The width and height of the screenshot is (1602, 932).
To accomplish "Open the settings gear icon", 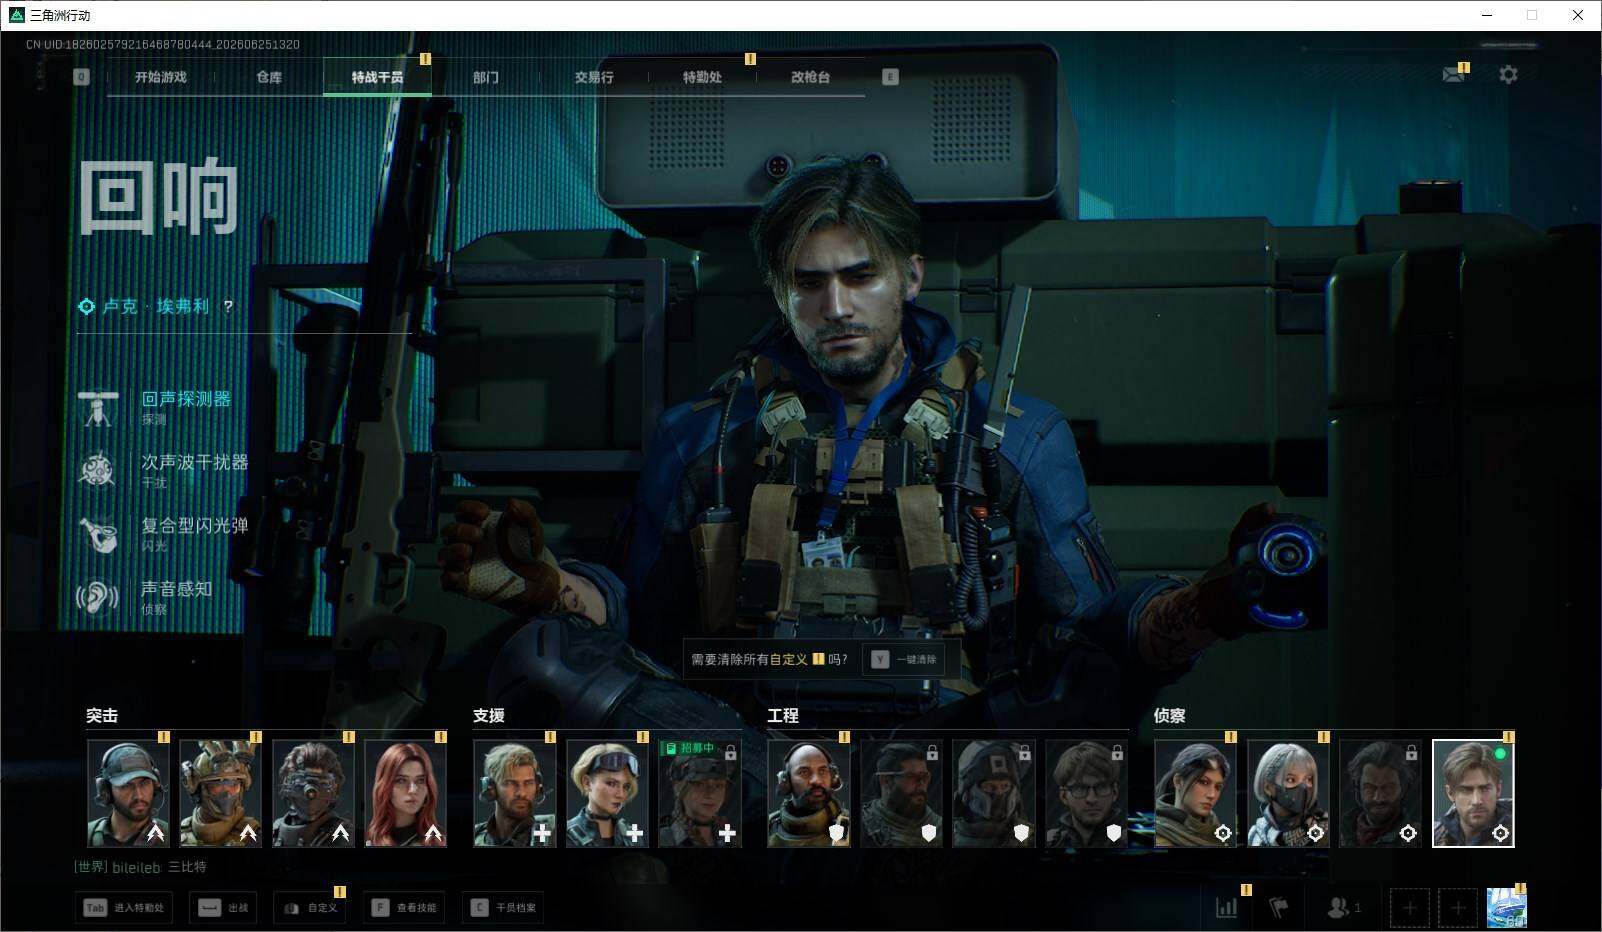I will click(x=1508, y=75).
